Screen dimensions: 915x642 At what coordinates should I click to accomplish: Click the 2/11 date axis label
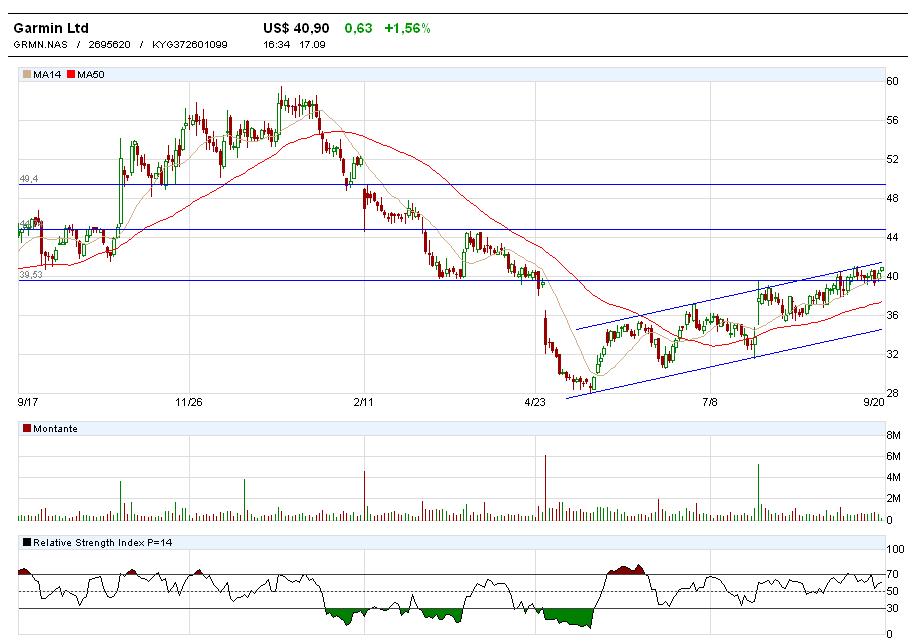click(x=363, y=402)
